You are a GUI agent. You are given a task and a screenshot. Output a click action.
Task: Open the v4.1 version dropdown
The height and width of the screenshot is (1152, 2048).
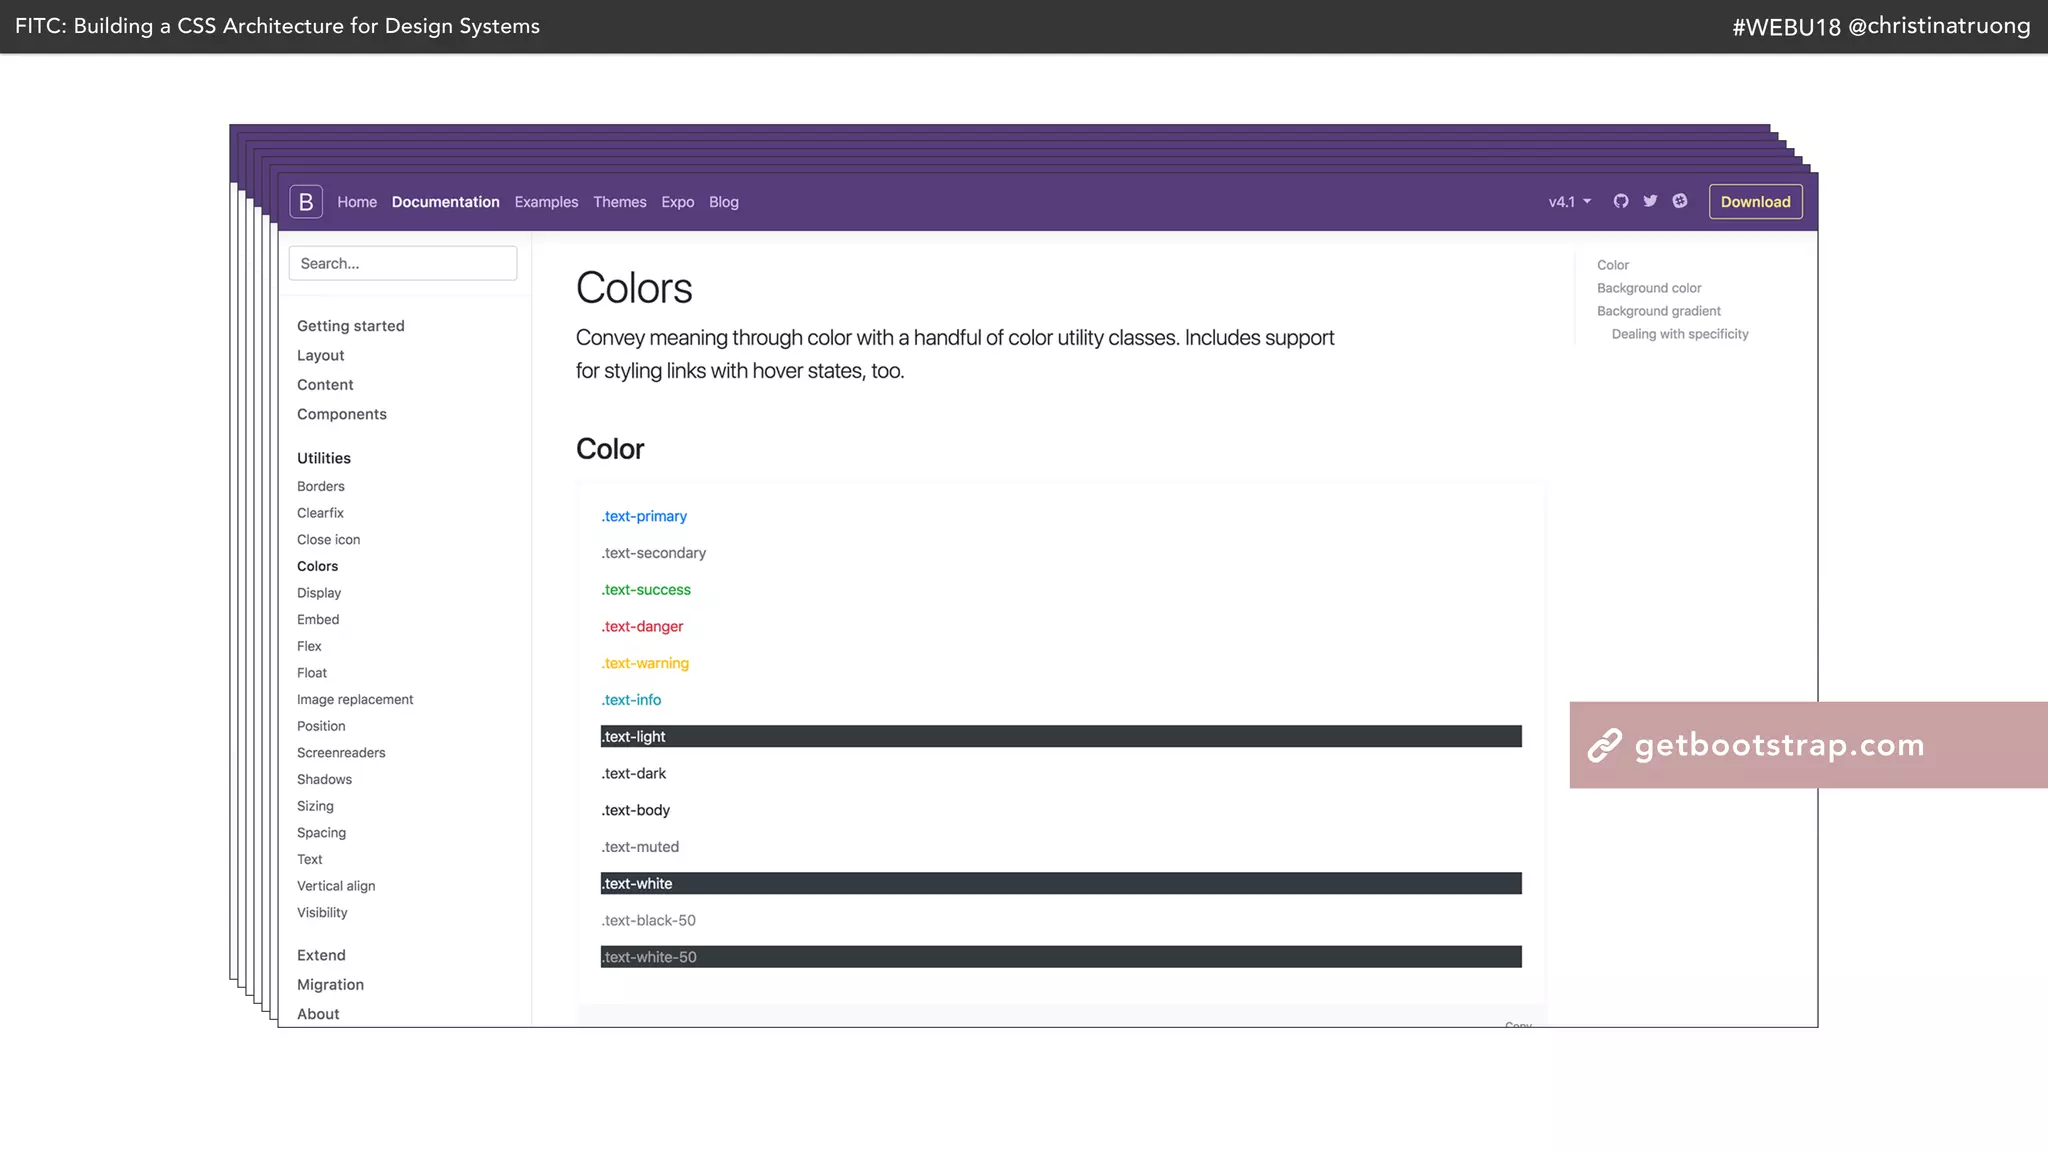(1569, 202)
